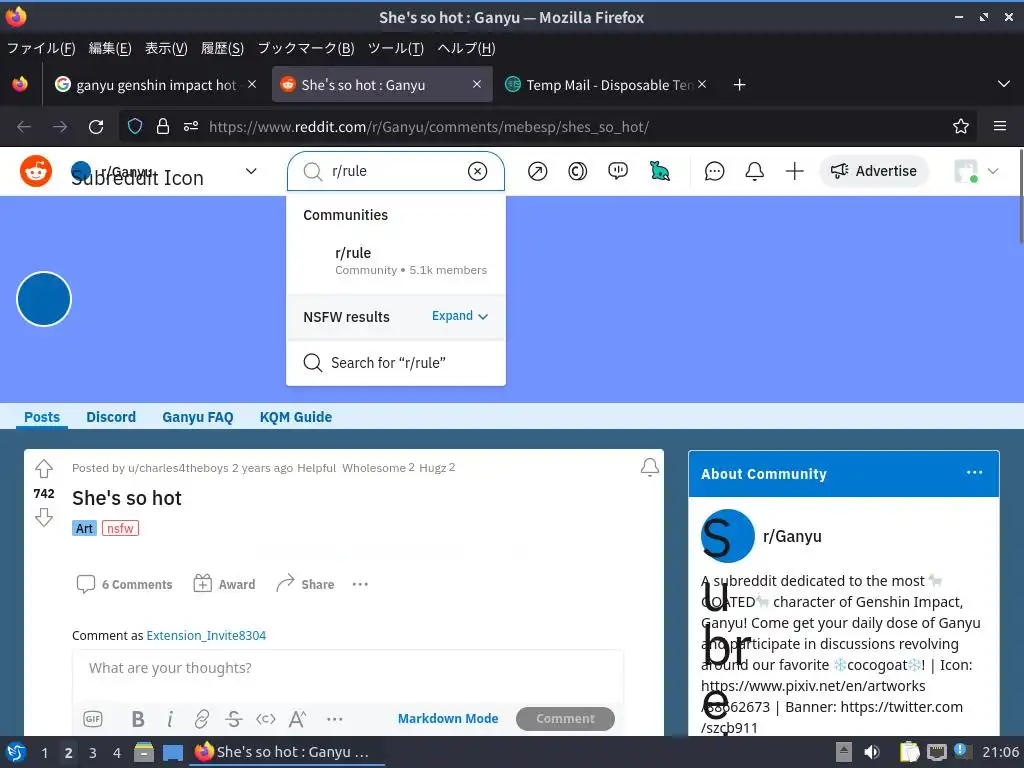This screenshot has width=1024, height=768.
Task: Open the site permissions icon
Action: pyautogui.click(x=191, y=127)
